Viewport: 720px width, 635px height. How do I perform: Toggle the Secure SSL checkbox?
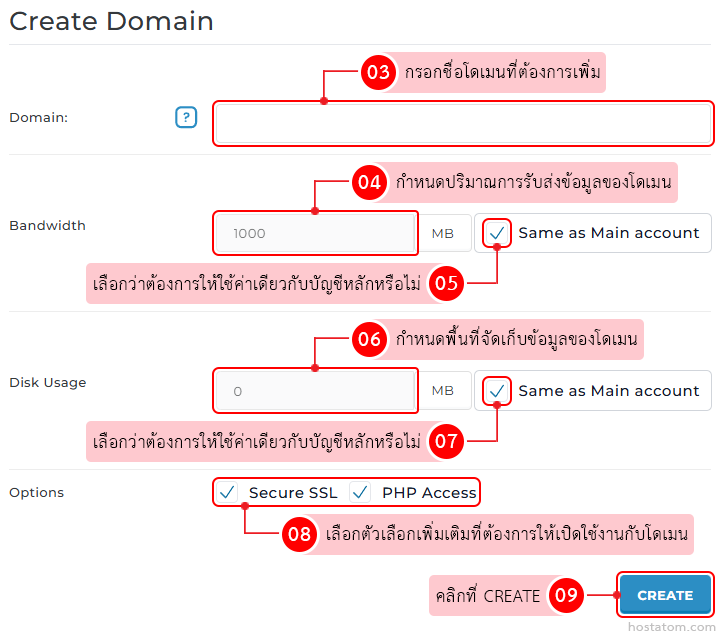(x=227, y=492)
